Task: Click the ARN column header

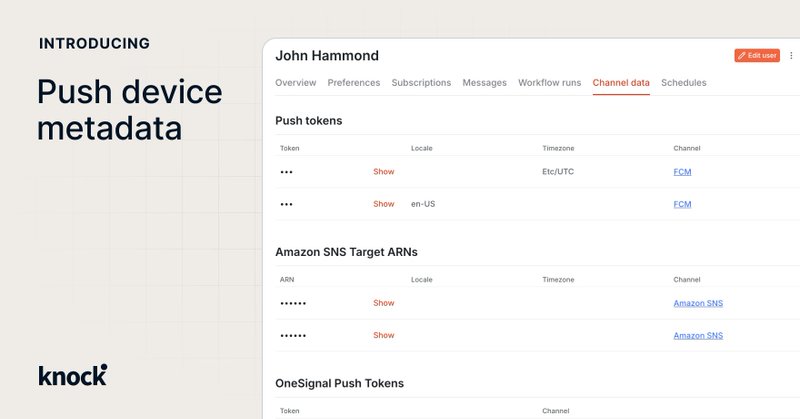Action: (x=287, y=279)
